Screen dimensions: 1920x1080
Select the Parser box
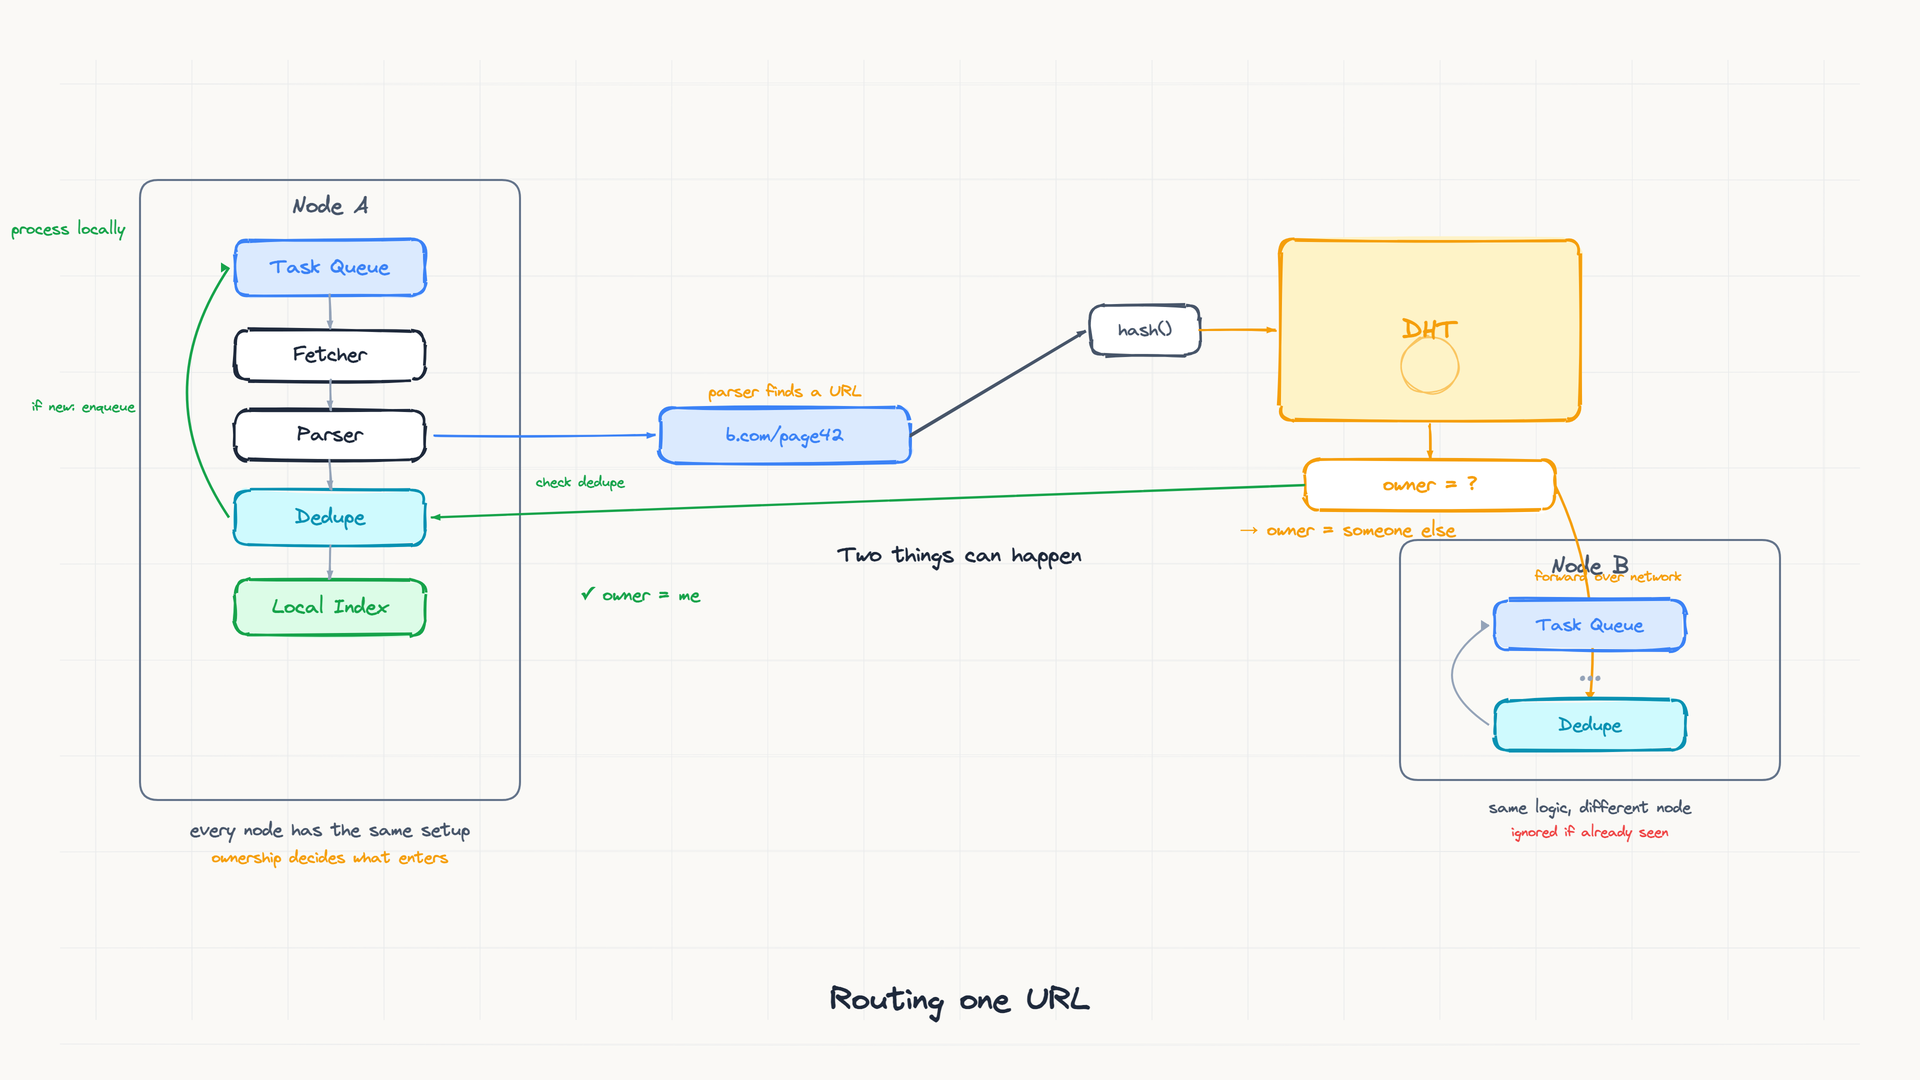(330, 435)
